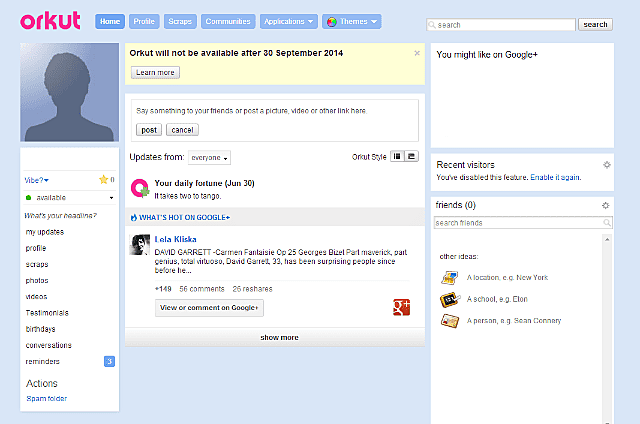Image resolution: width=640 pixels, height=424 pixels.
Task: Select 'A location, e.g. New York'
Action: pos(507,277)
